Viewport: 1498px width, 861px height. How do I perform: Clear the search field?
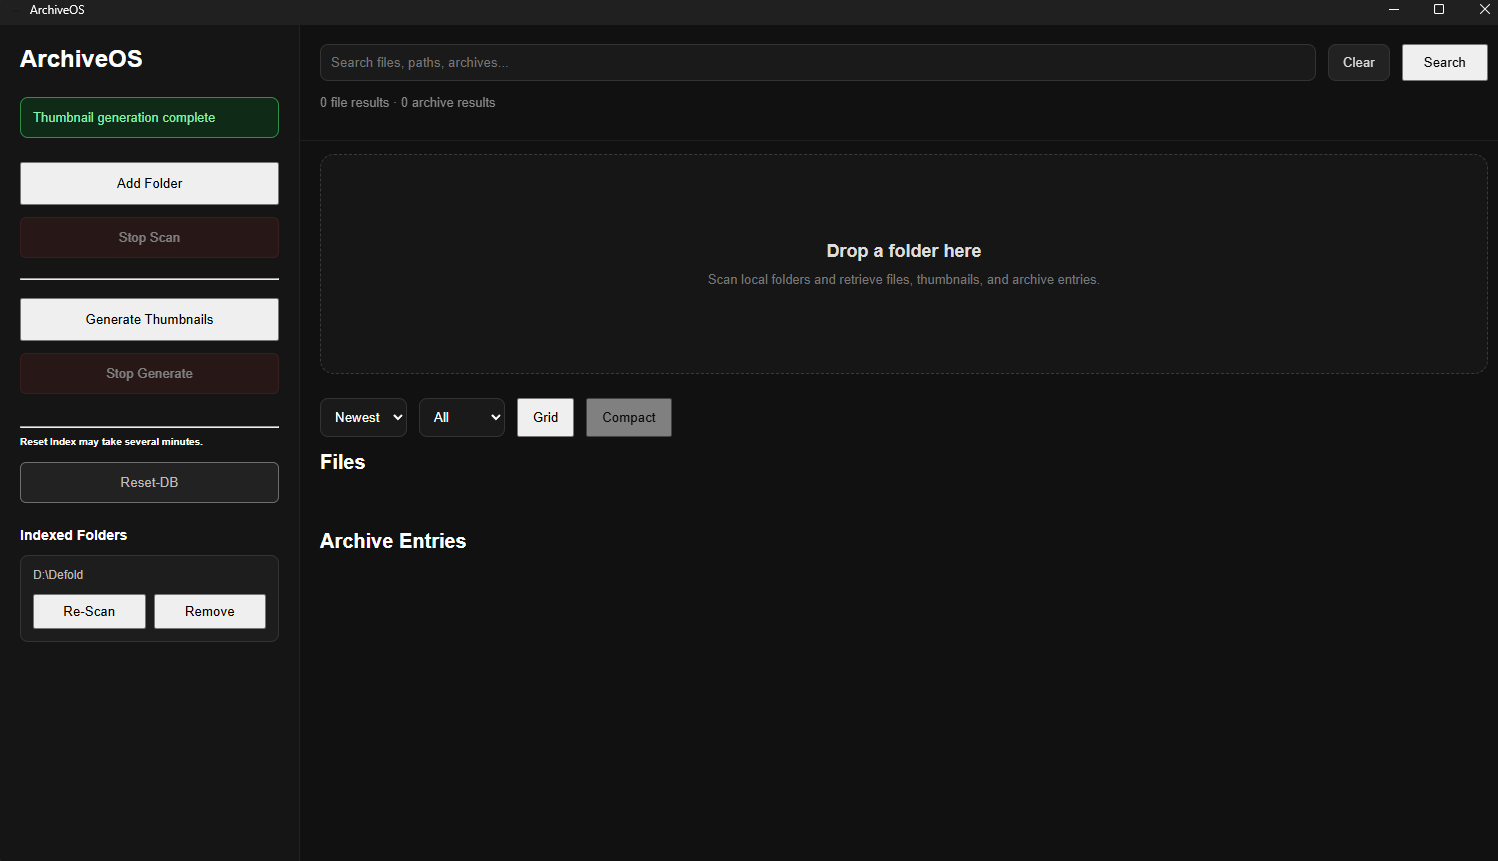click(1358, 62)
